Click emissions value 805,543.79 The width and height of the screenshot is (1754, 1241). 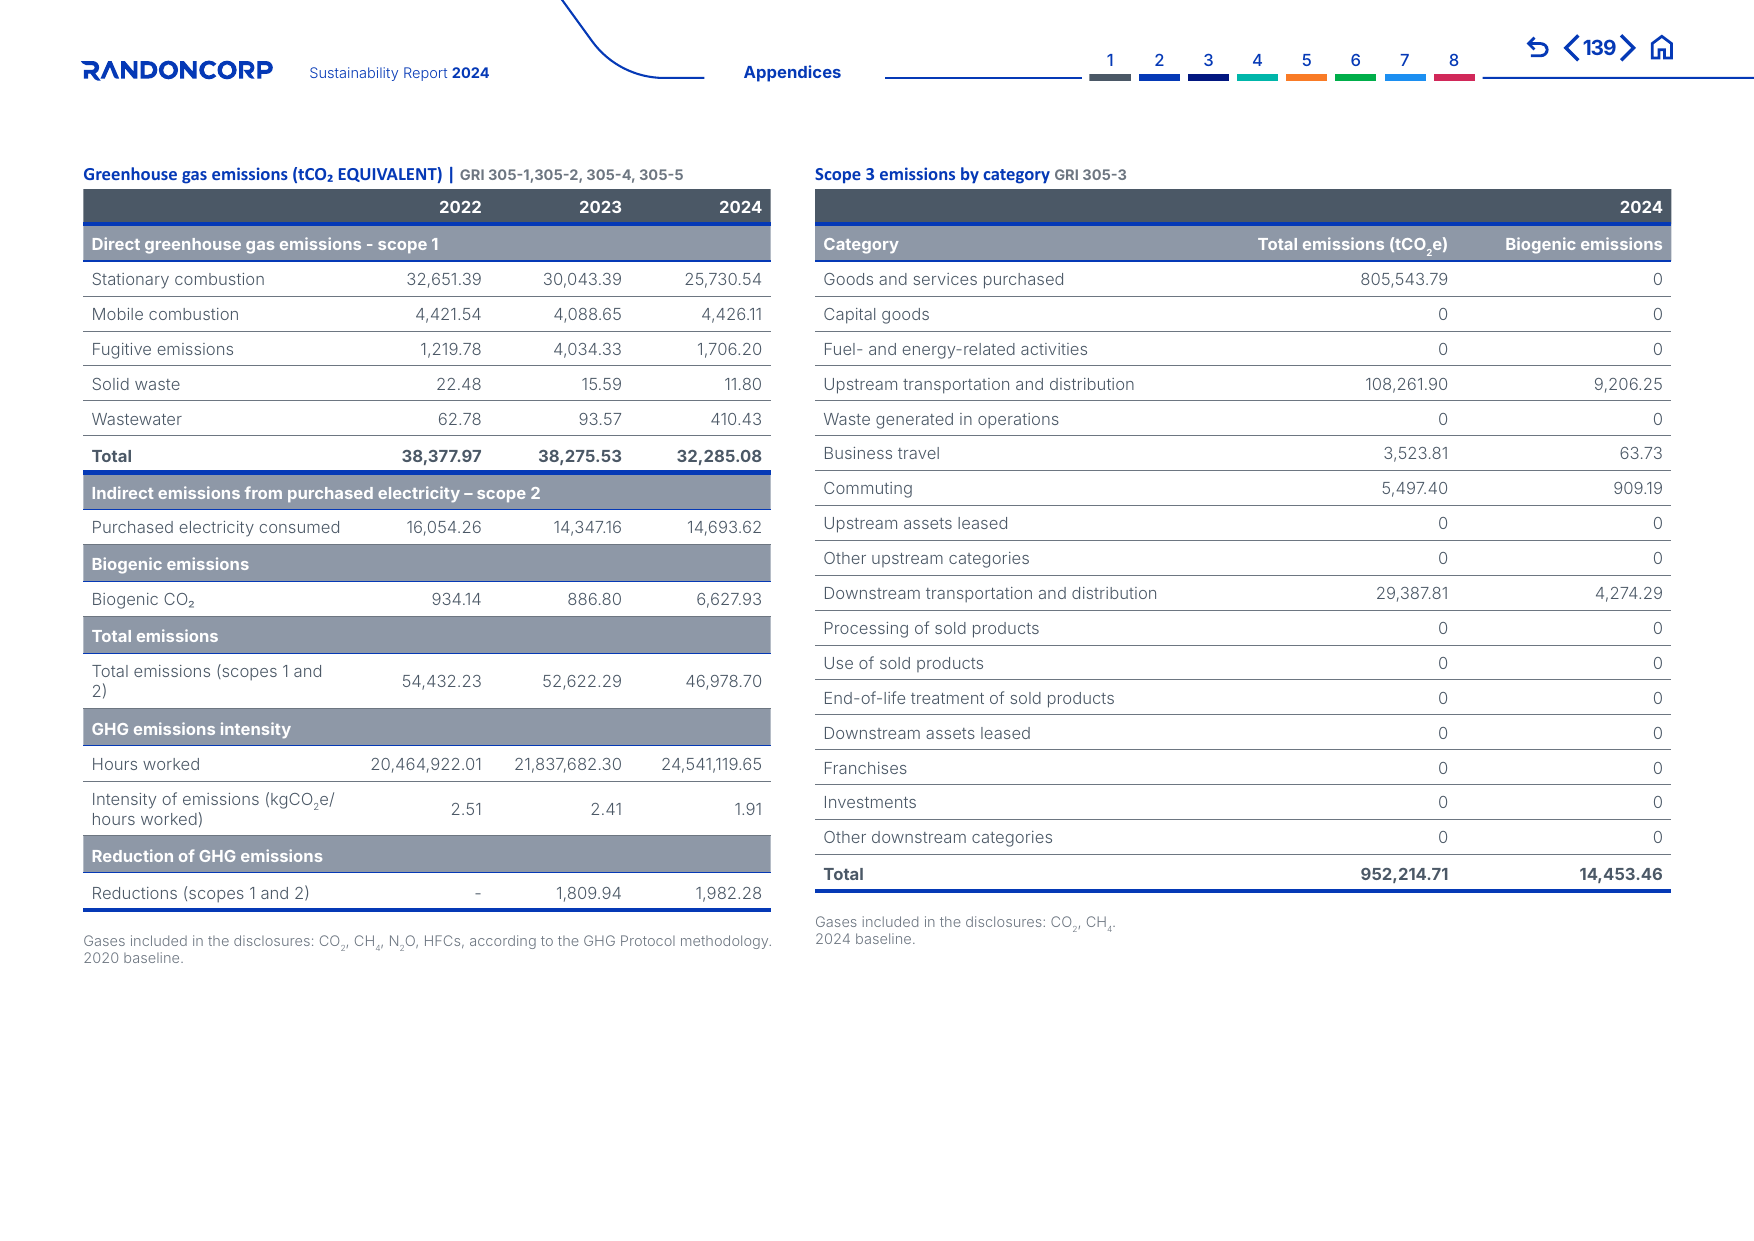coord(1404,279)
